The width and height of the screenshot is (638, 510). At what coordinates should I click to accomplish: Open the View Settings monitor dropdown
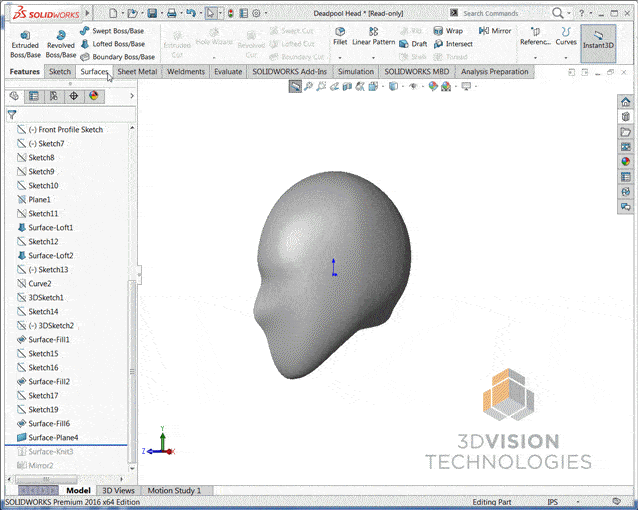point(466,86)
